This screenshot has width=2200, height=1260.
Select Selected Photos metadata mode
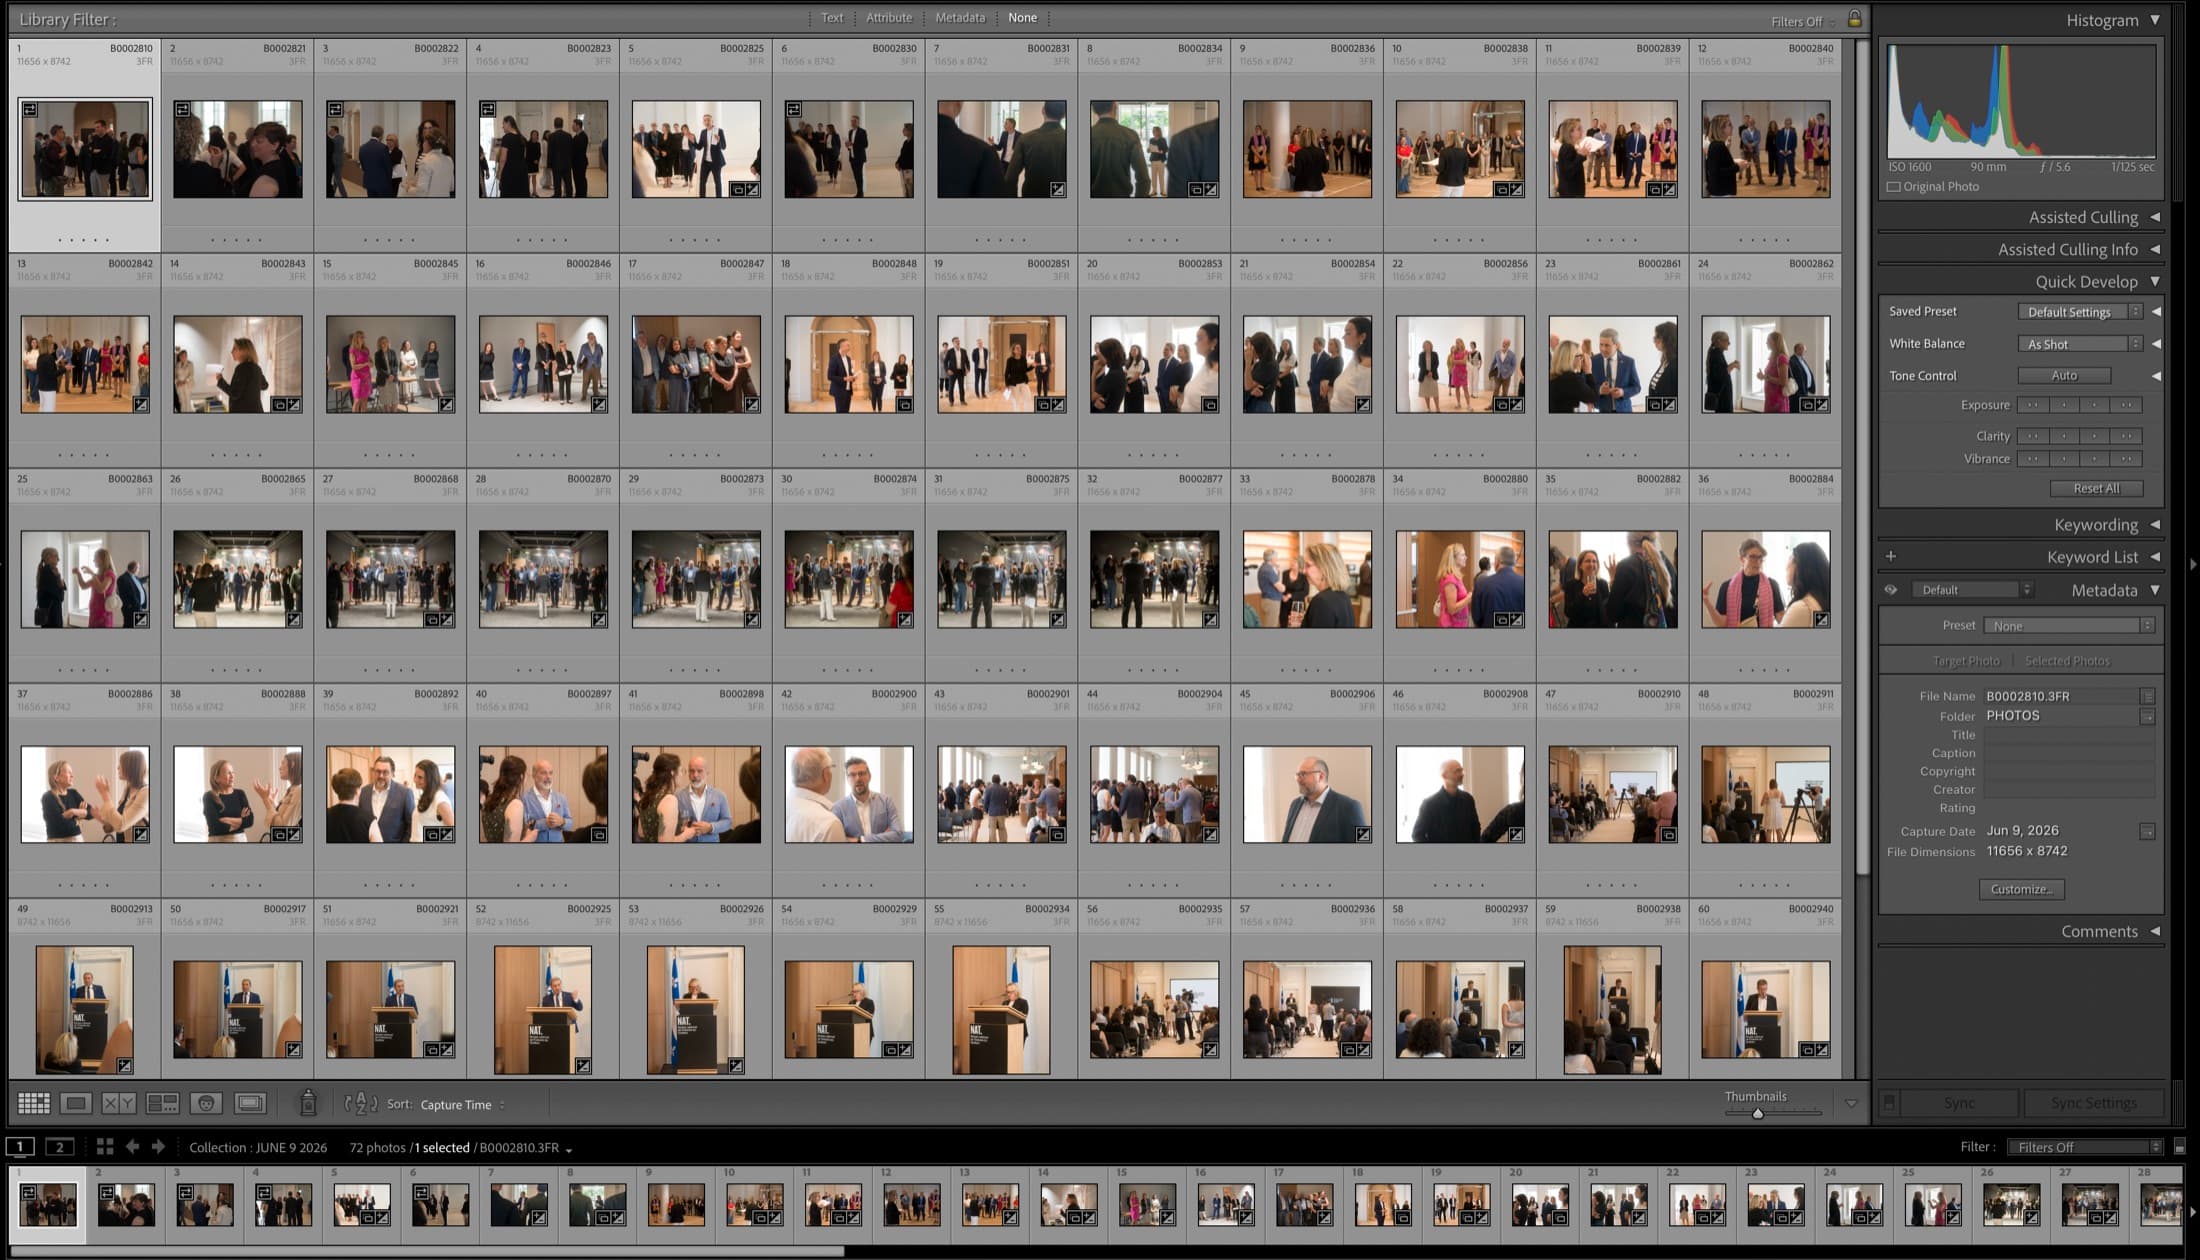[x=2067, y=661]
